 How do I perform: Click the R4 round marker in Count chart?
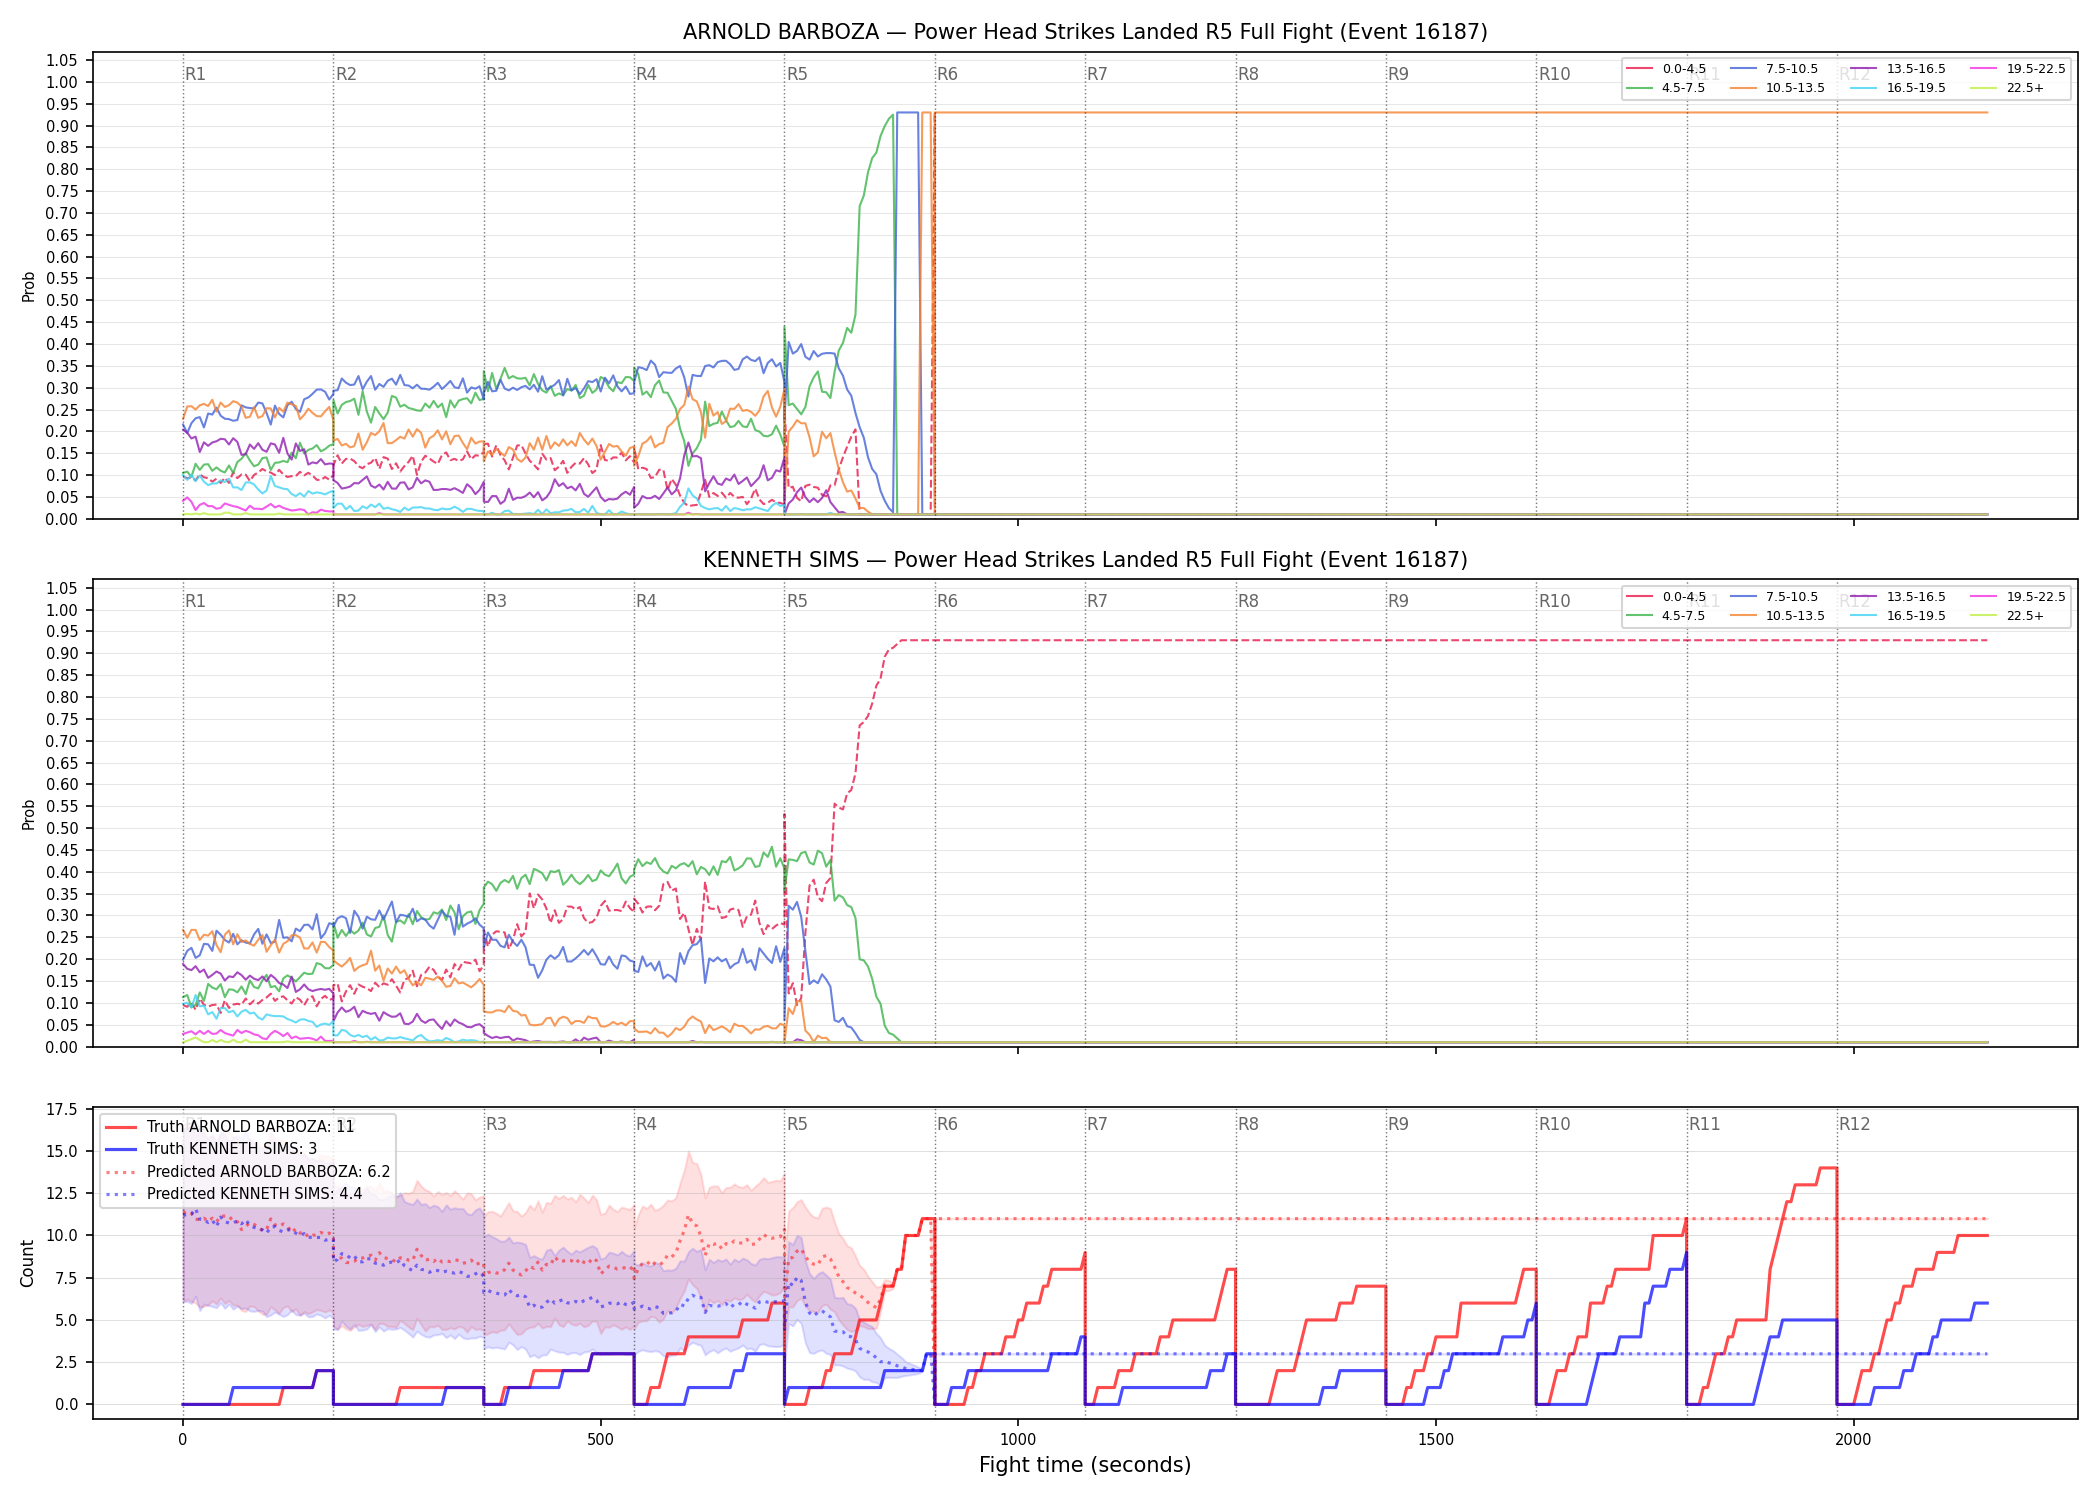click(x=646, y=1124)
